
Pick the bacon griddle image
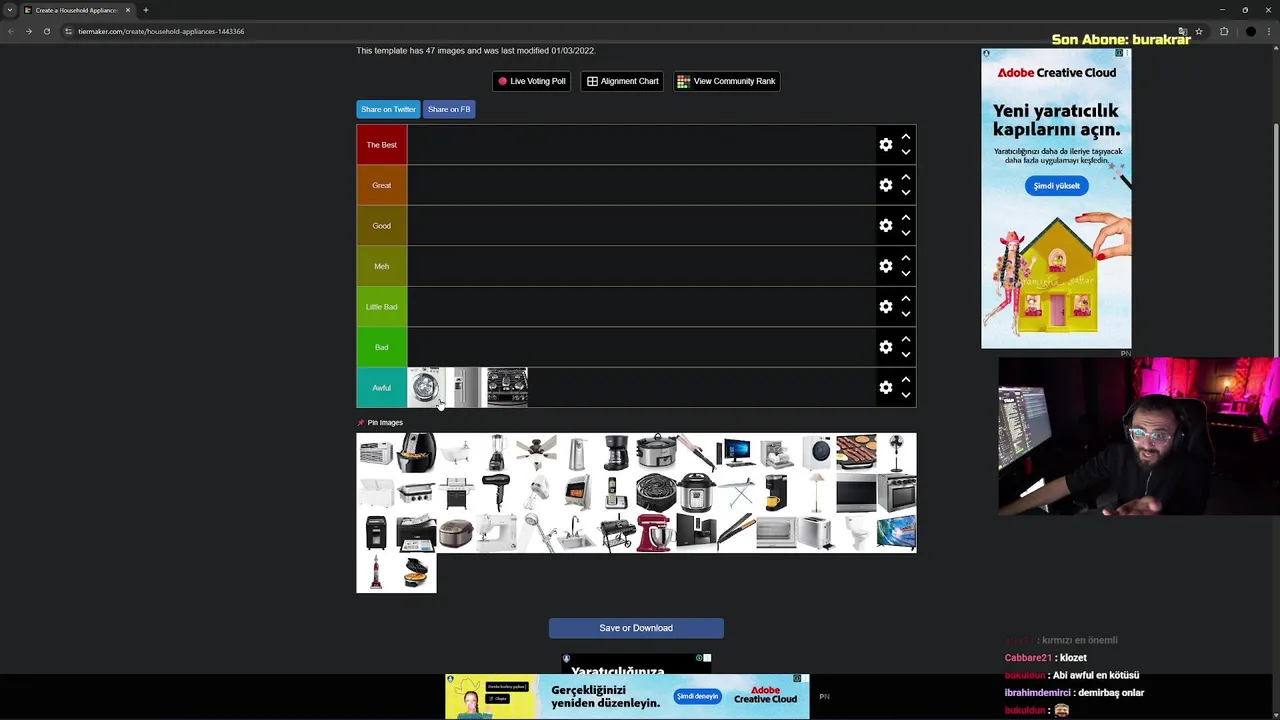[x=856, y=453]
